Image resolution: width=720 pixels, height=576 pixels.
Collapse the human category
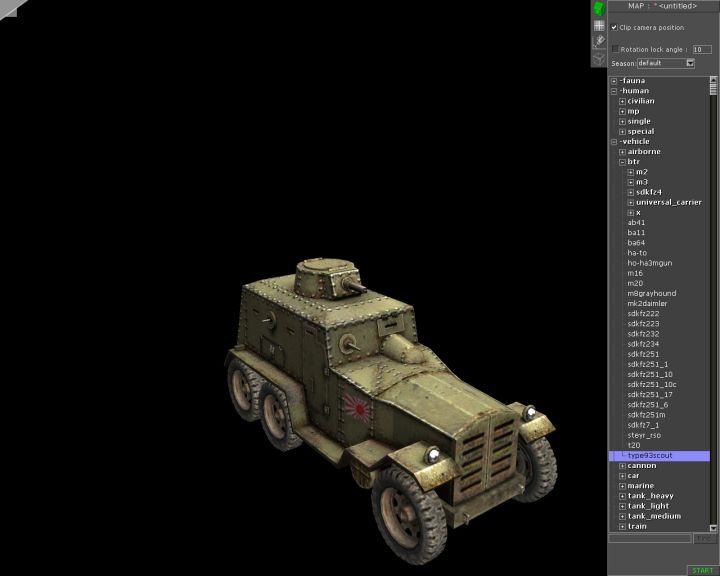614,91
